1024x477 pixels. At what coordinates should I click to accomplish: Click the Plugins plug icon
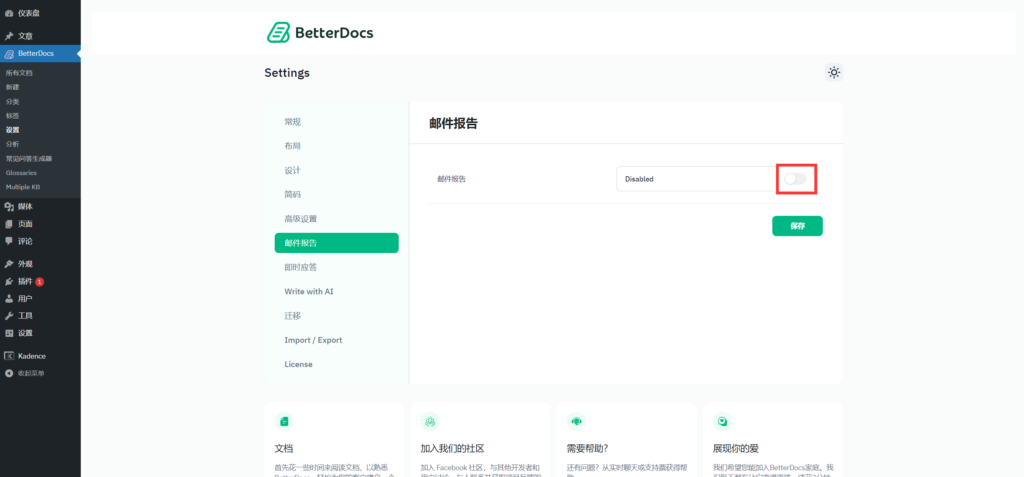(9, 282)
